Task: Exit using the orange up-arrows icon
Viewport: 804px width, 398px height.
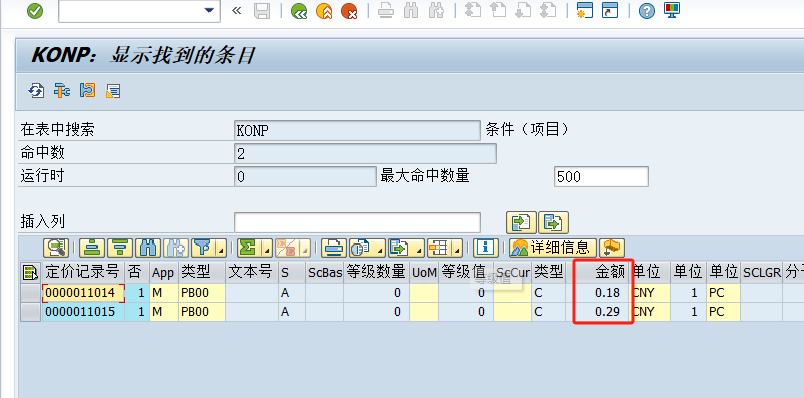Action: tap(324, 11)
